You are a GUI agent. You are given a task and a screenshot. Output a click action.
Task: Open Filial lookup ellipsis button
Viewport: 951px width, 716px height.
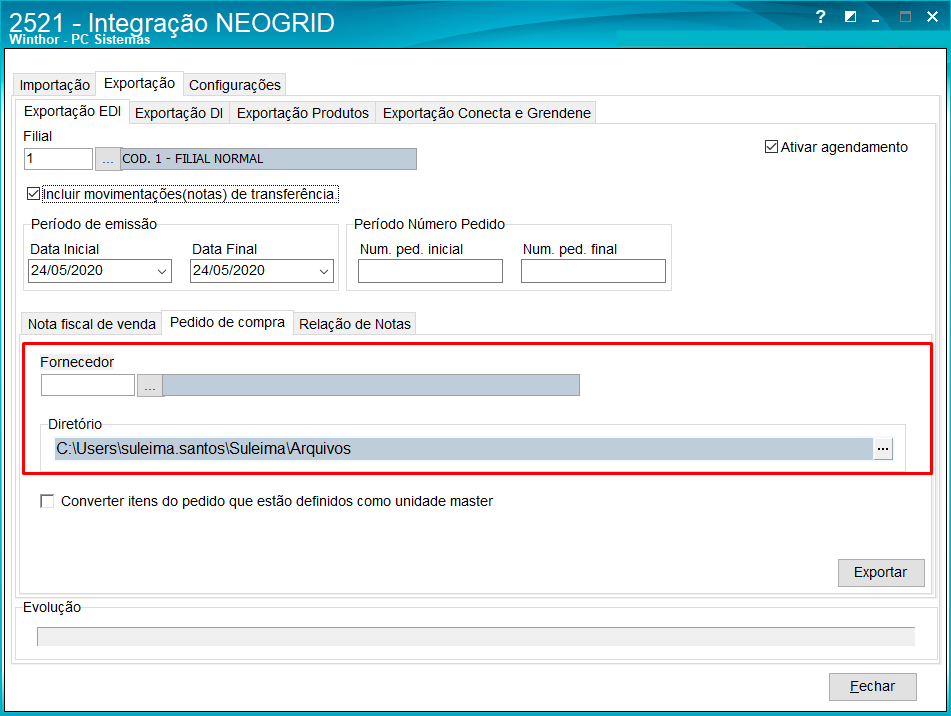108,159
